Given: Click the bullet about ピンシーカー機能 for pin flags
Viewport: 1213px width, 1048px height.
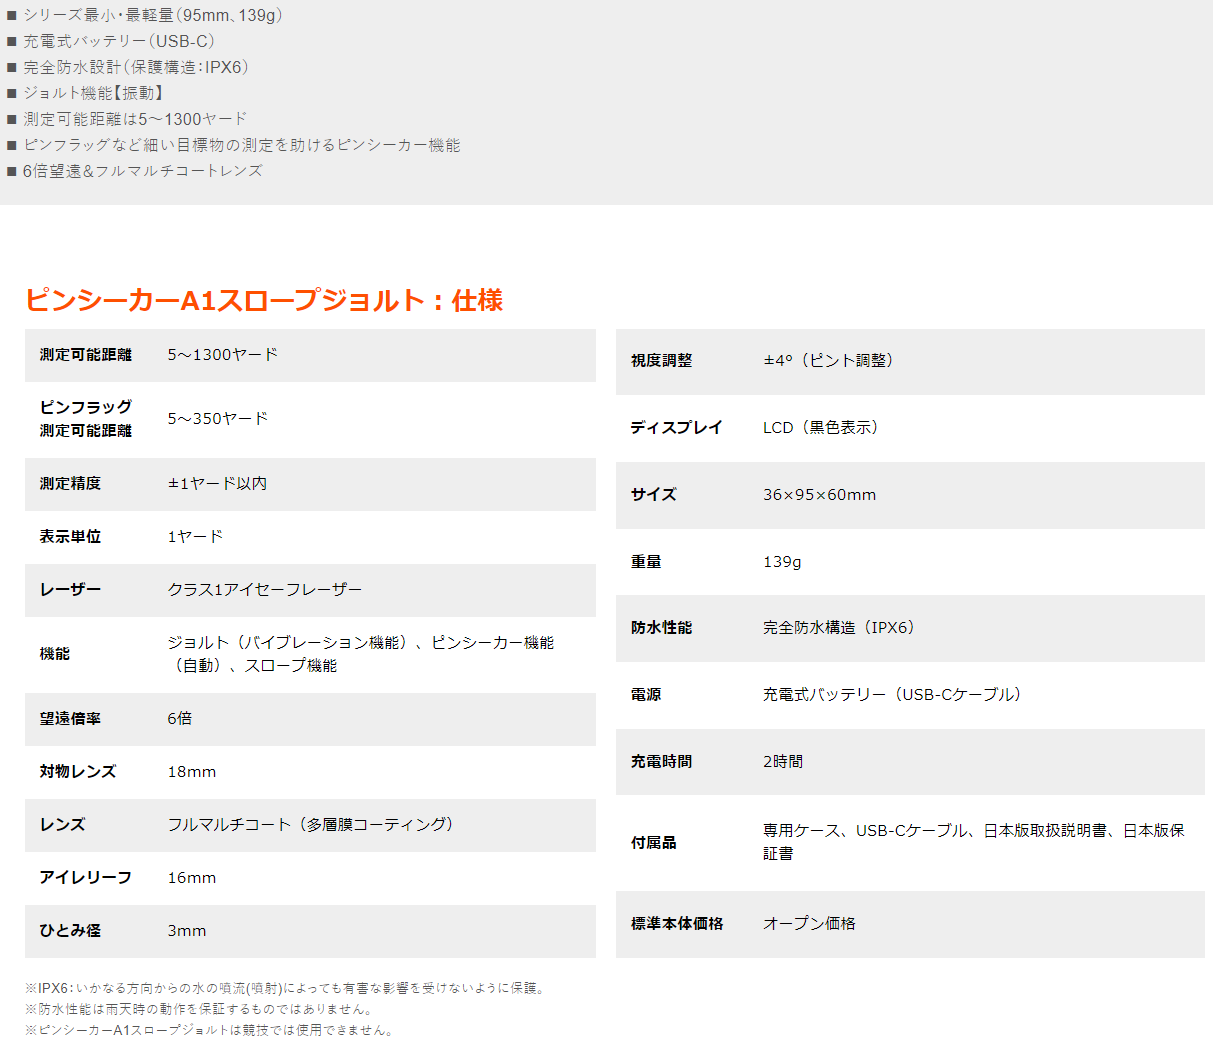Looking at the screenshot, I should [x=234, y=145].
